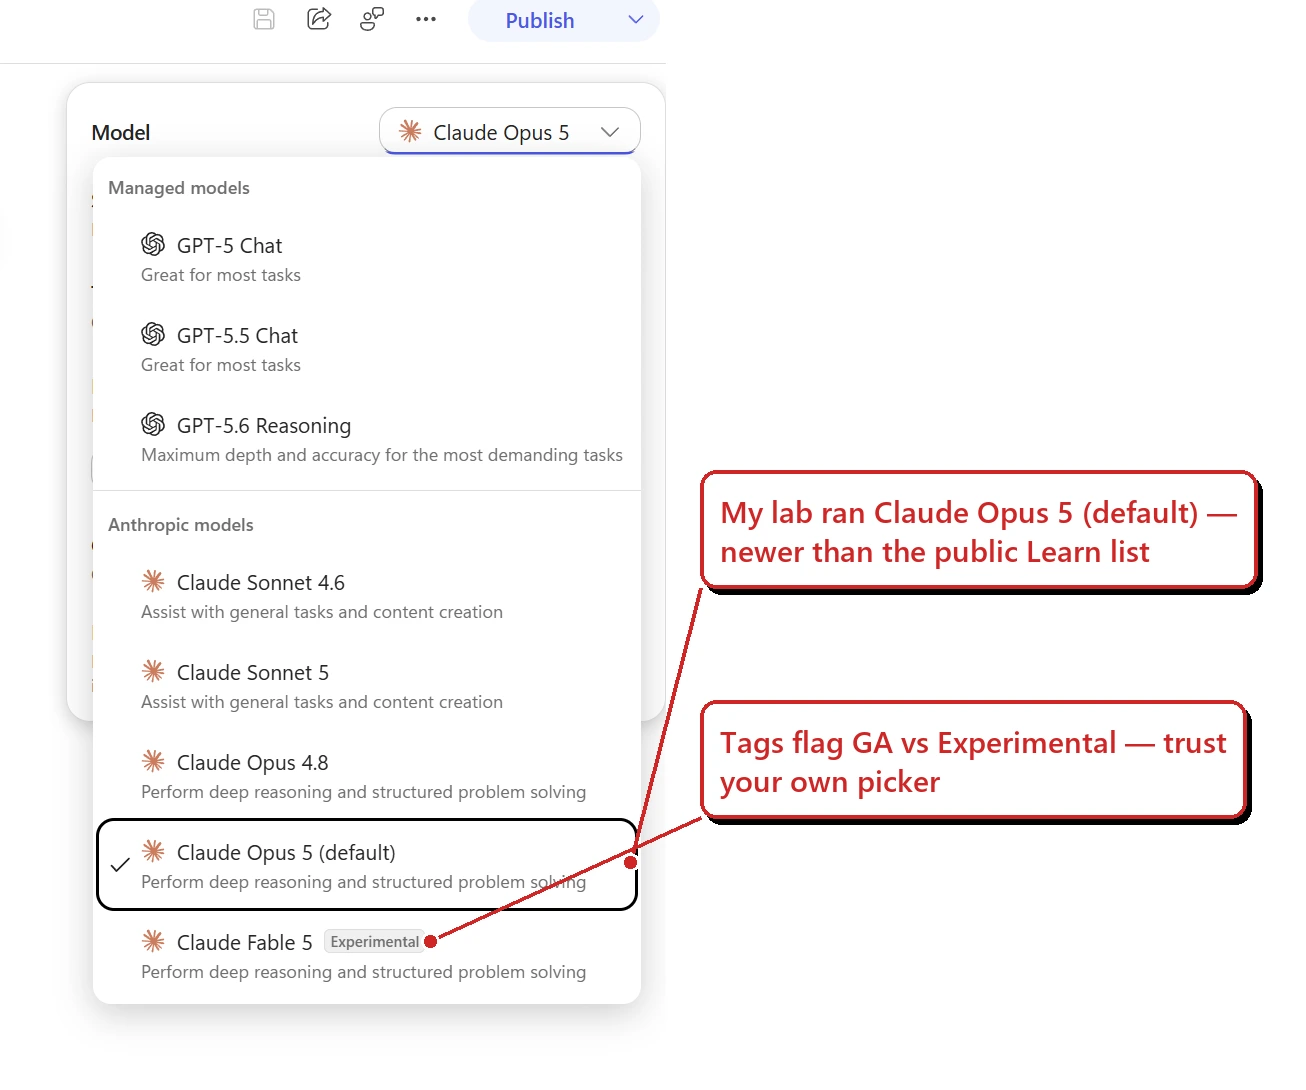Choose Claude Opus 4.8 from the list

(367, 776)
